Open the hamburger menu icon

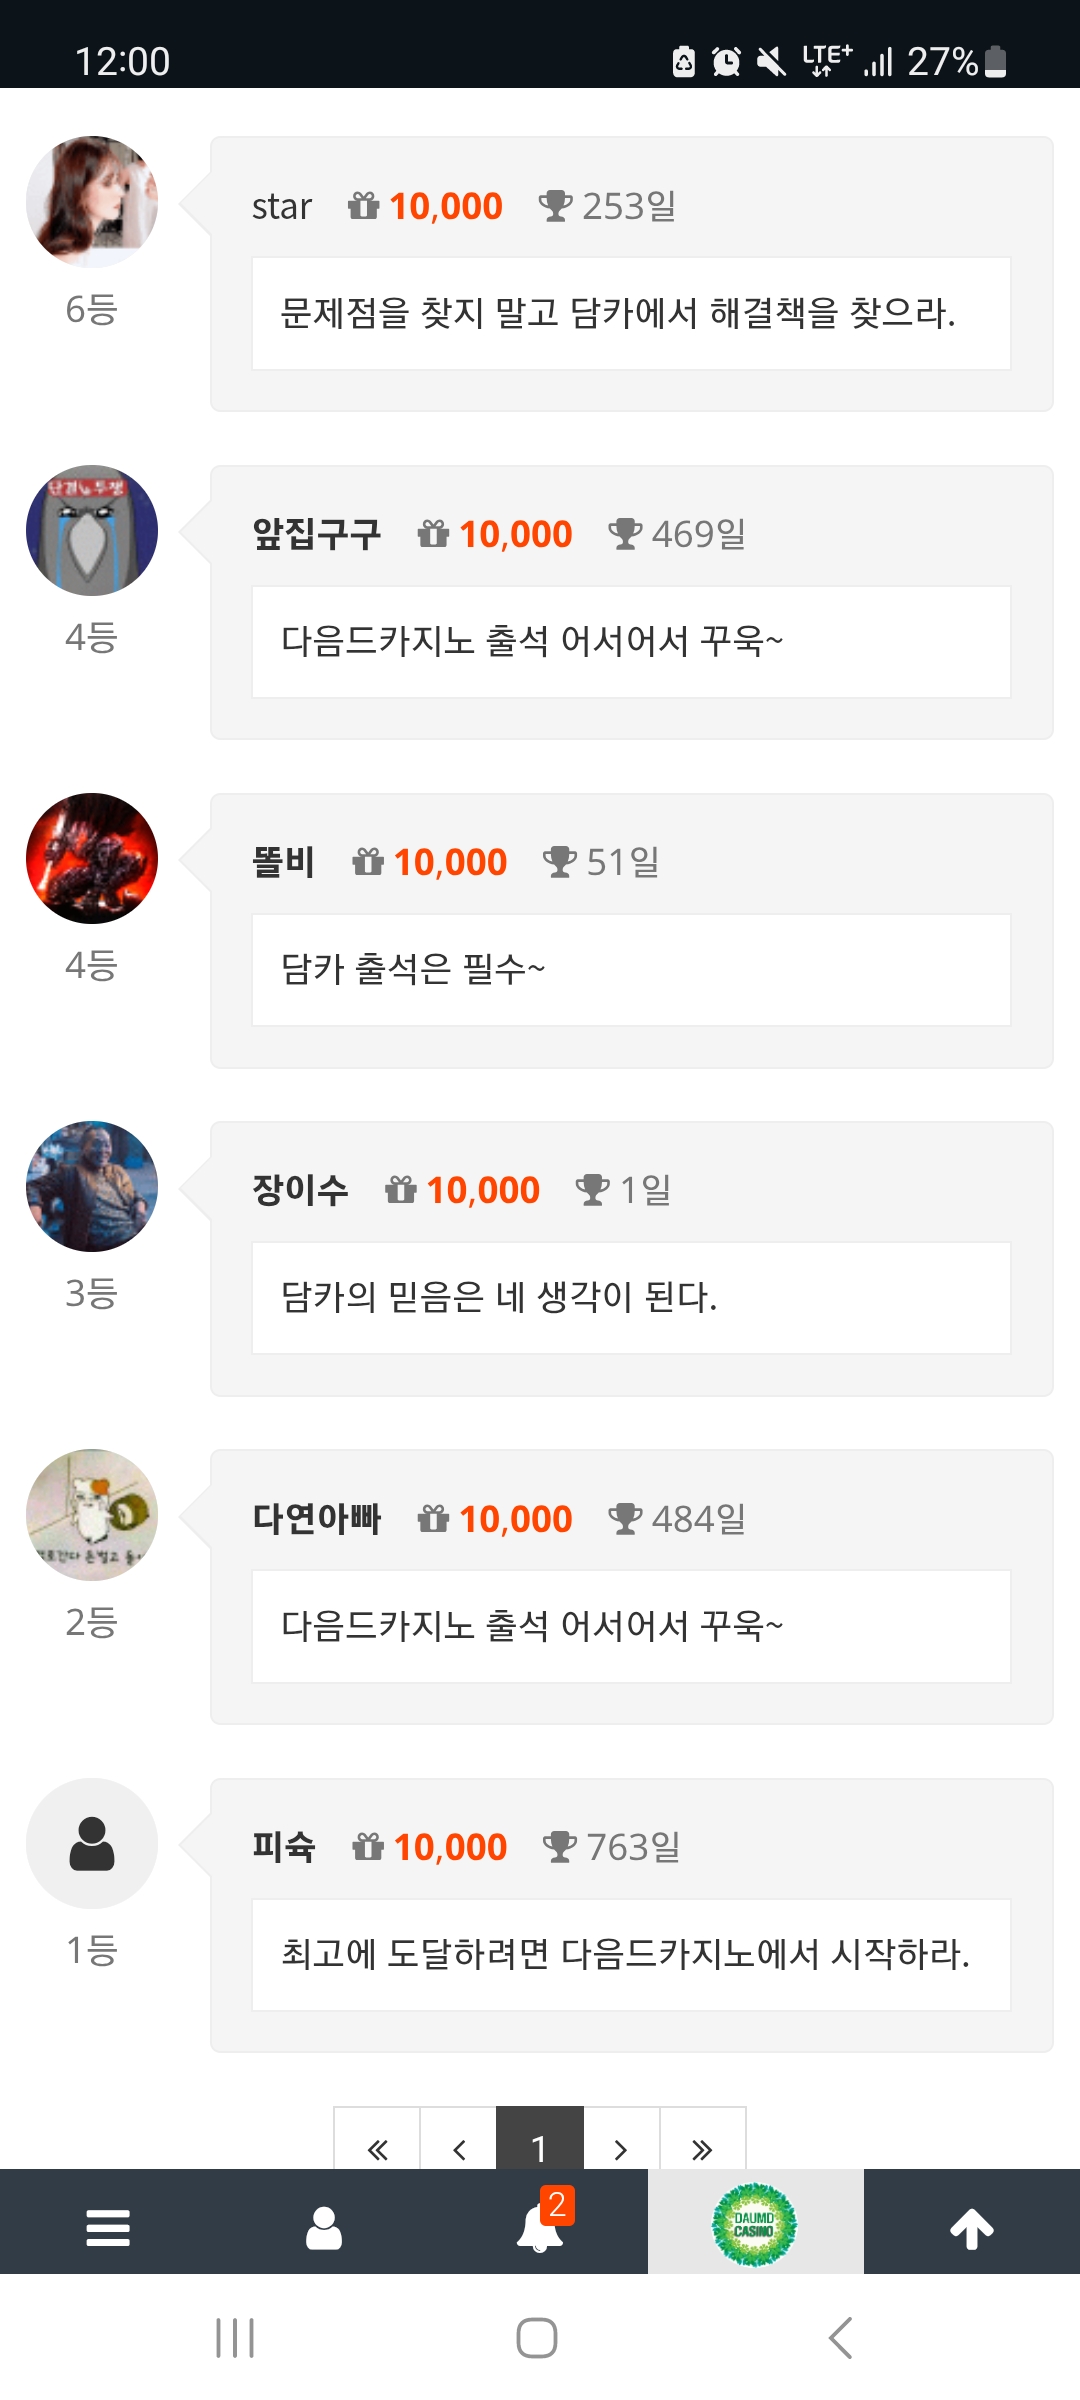click(x=108, y=2228)
